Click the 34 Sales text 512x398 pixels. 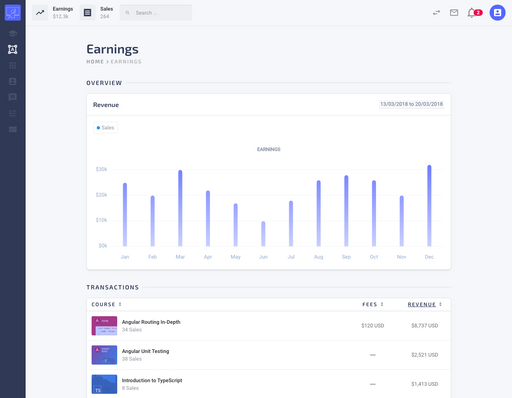(132, 330)
